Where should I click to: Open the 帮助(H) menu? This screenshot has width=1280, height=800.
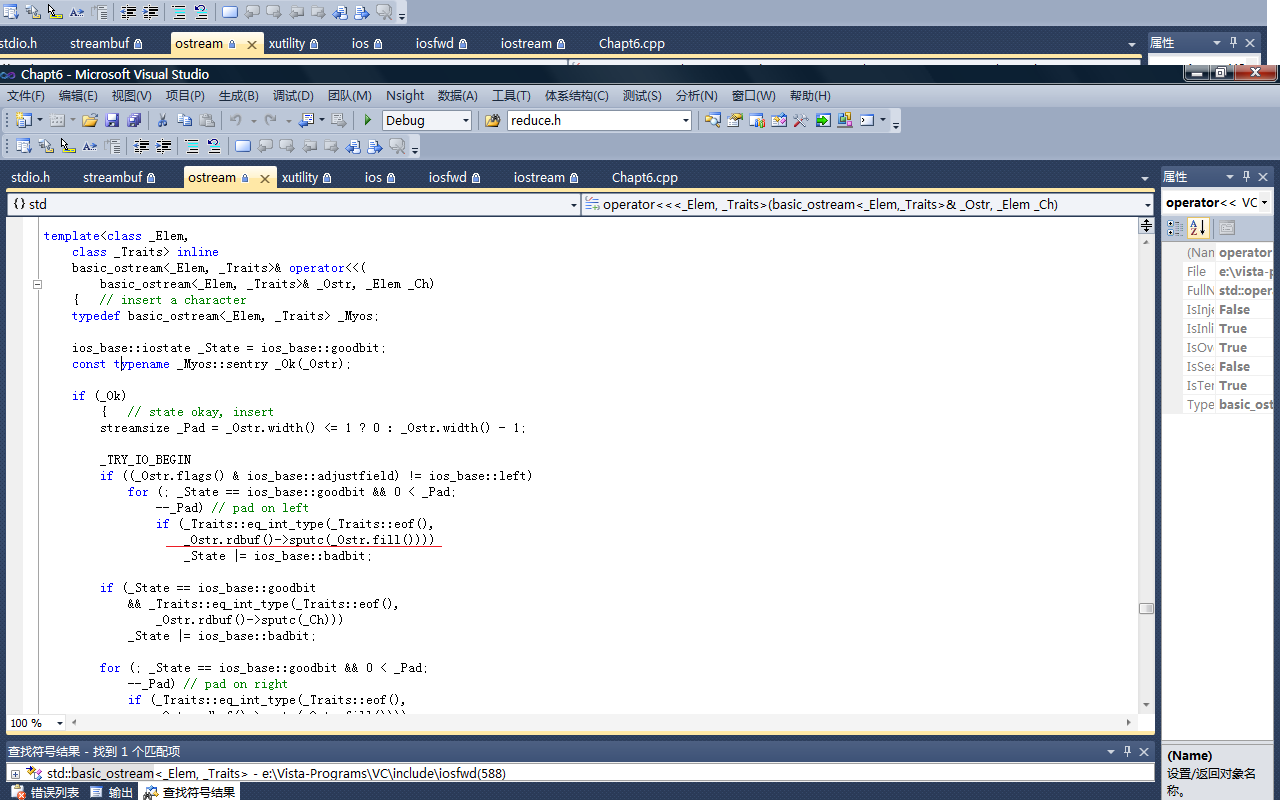810,96
